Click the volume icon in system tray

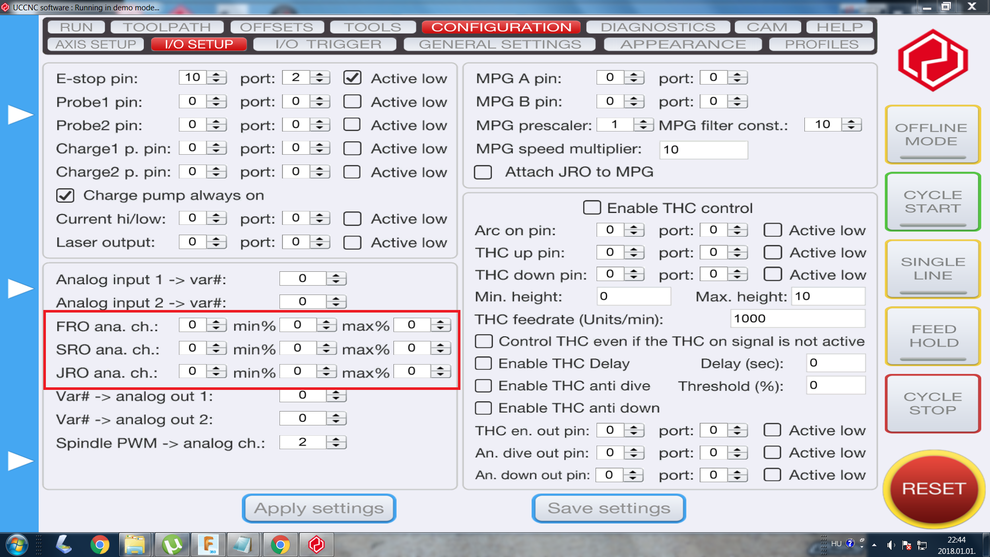[891, 545]
